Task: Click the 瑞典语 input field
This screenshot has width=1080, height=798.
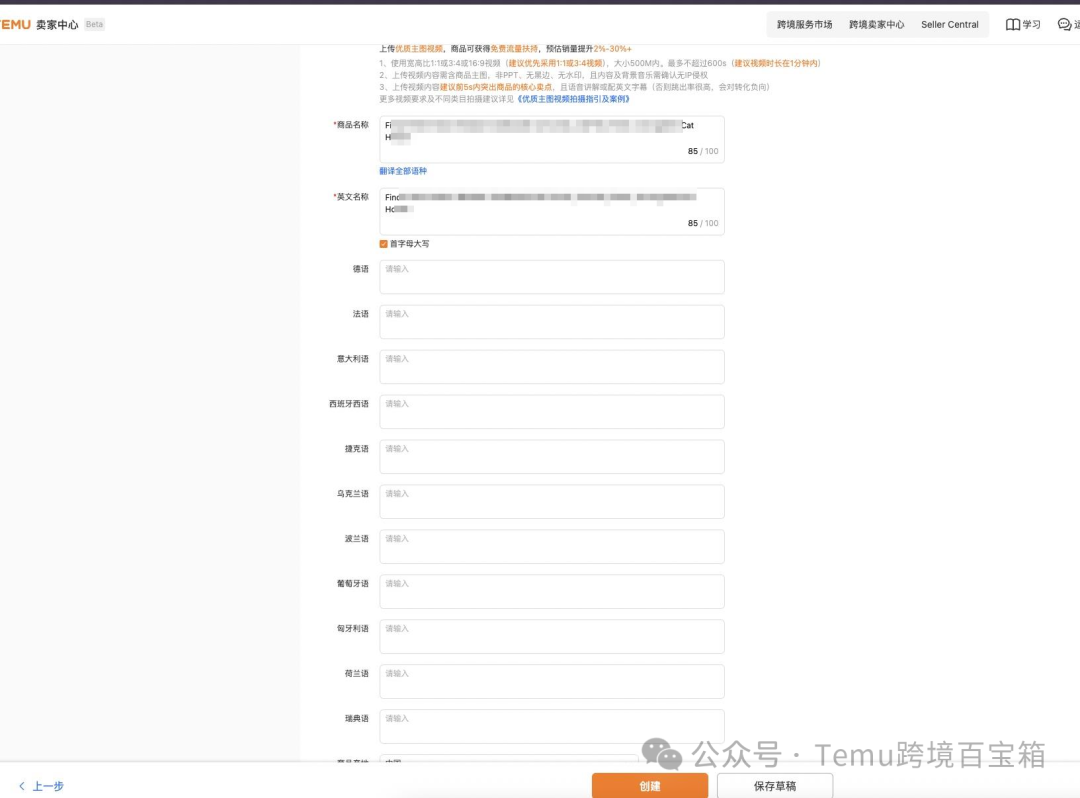Action: pyautogui.click(x=552, y=726)
